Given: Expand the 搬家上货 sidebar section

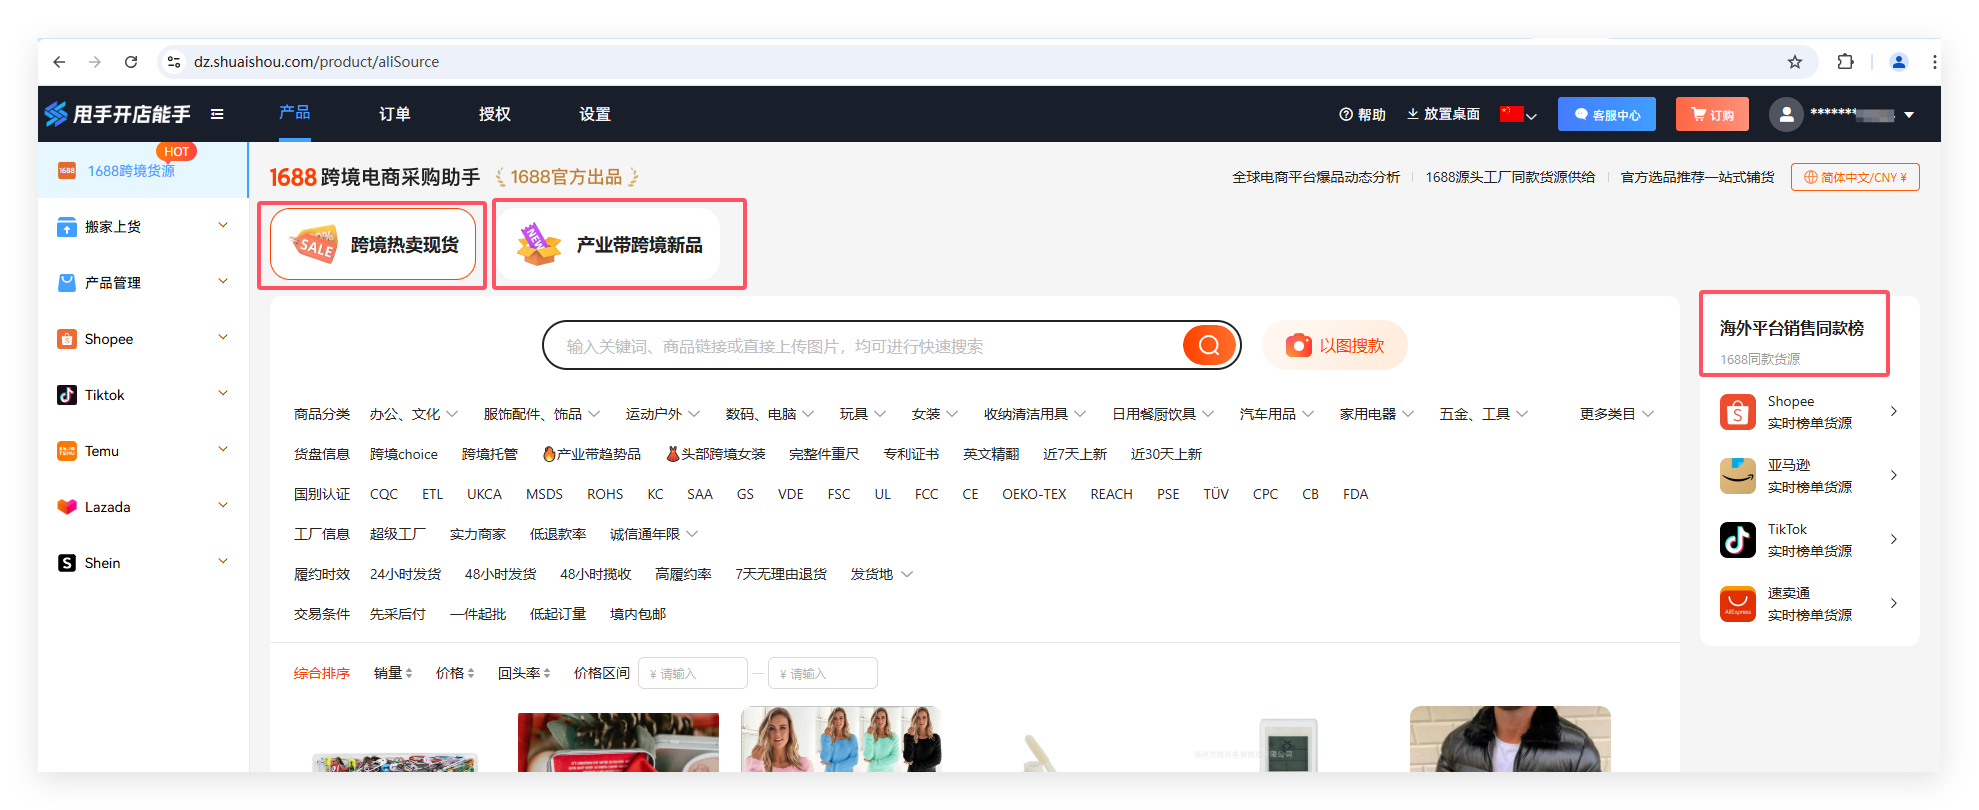Looking at the screenshot, I should point(223,226).
